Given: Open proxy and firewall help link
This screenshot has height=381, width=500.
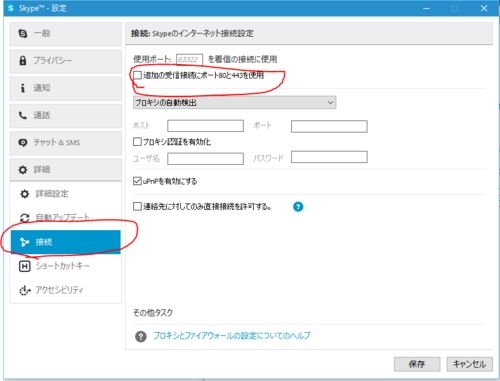Looking at the screenshot, I should click(232, 335).
